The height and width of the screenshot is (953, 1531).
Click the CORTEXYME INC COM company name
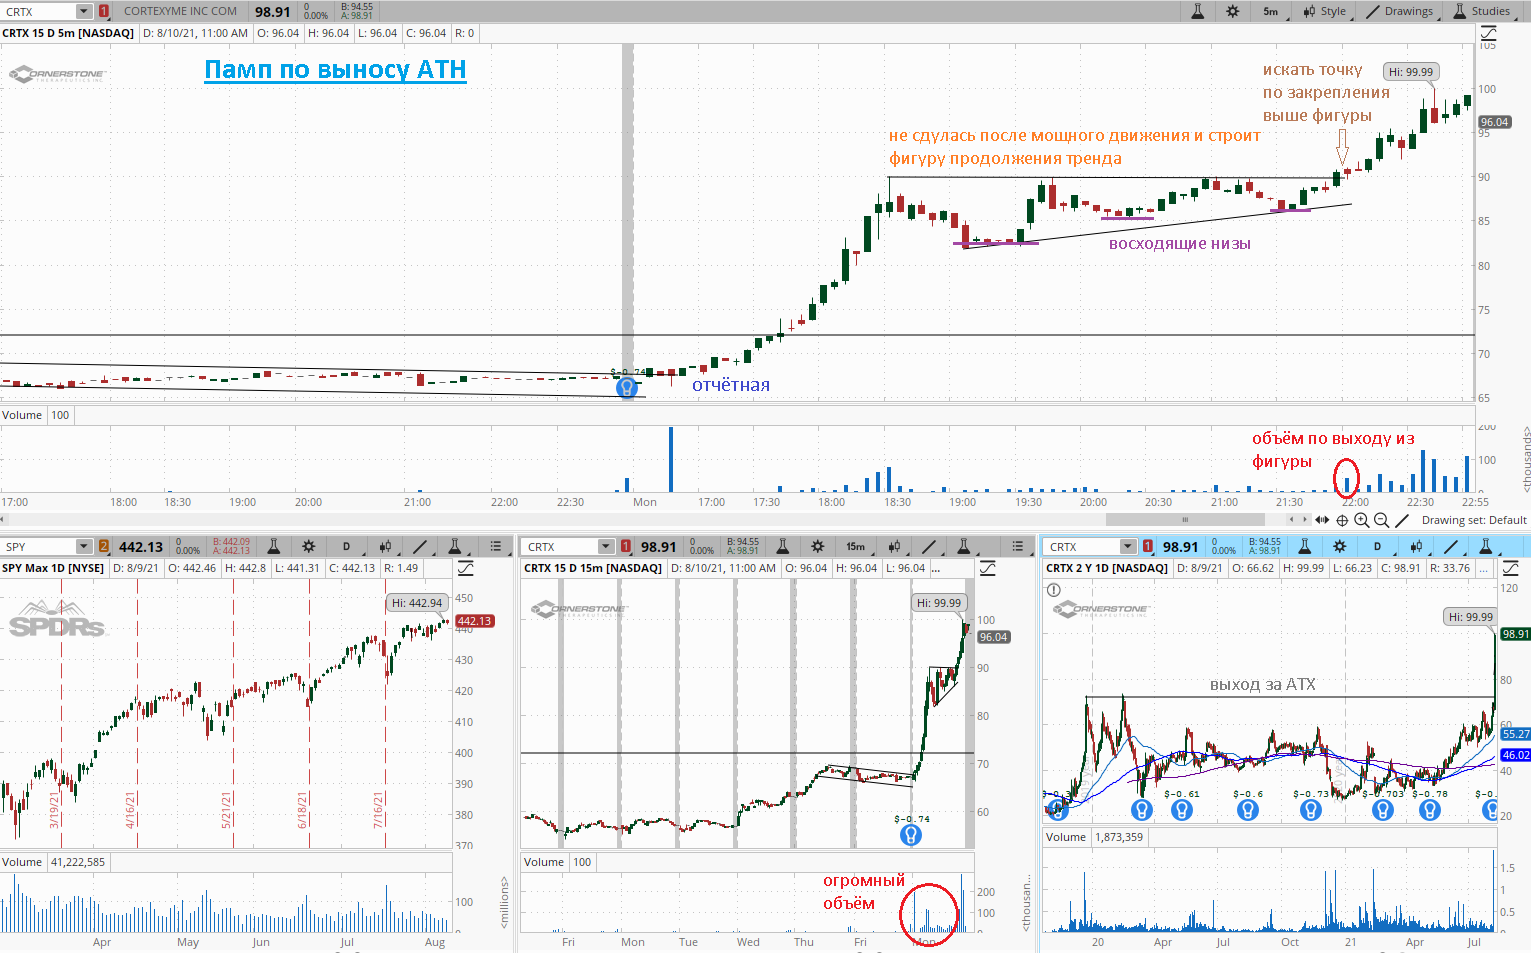click(181, 12)
